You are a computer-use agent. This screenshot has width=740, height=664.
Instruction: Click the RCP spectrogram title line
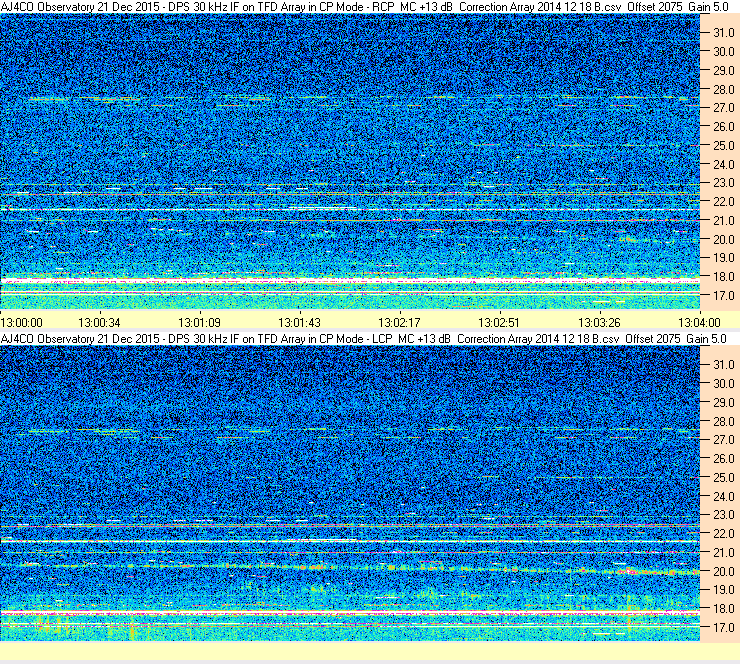364,7
